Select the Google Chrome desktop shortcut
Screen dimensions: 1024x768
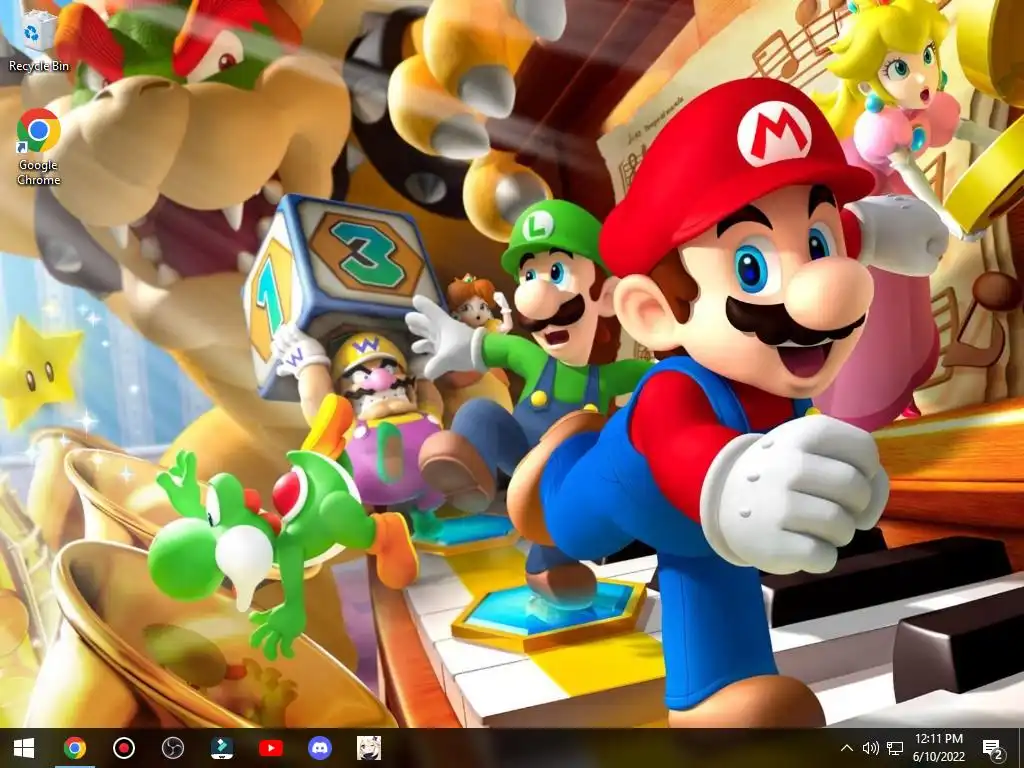(x=39, y=147)
